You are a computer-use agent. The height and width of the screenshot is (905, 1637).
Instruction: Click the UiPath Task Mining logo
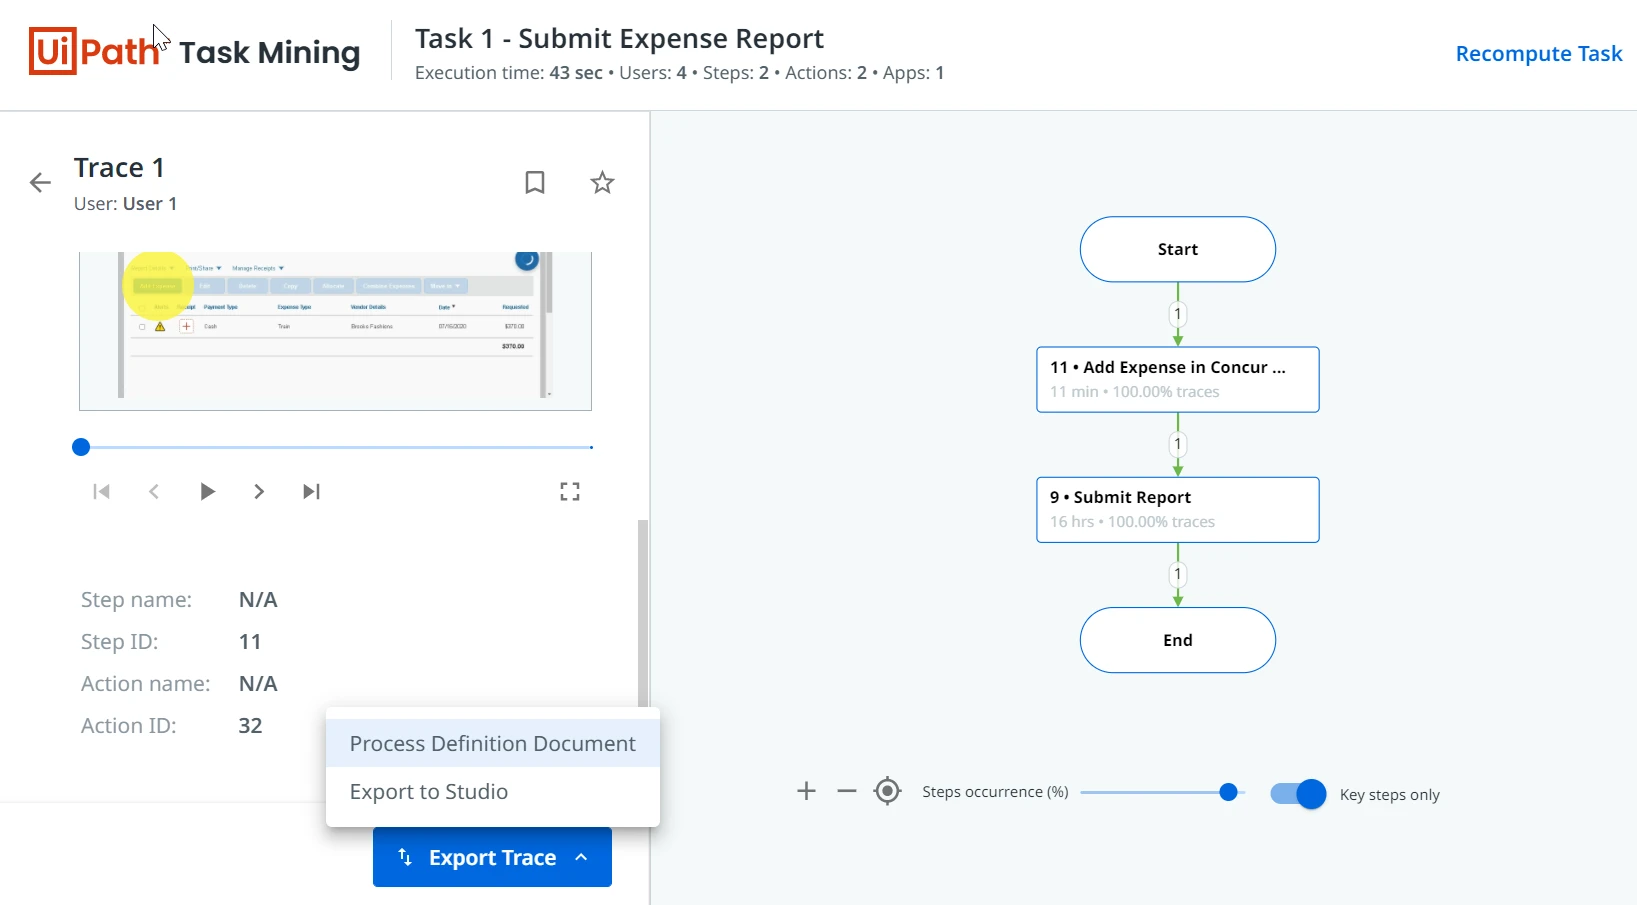[194, 52]
